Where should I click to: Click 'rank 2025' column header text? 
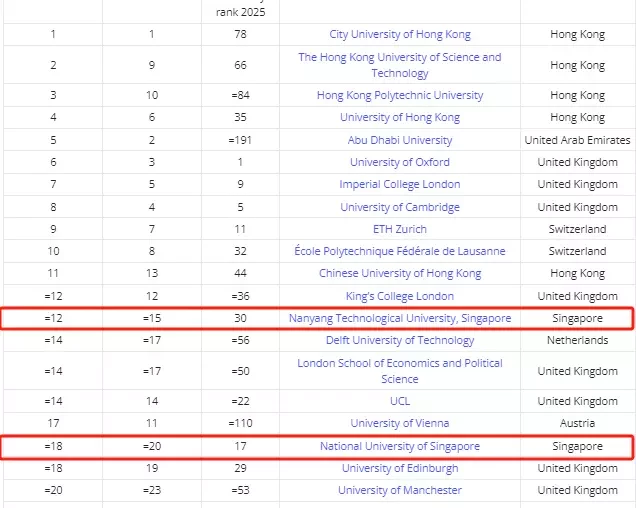click(241, 12)
